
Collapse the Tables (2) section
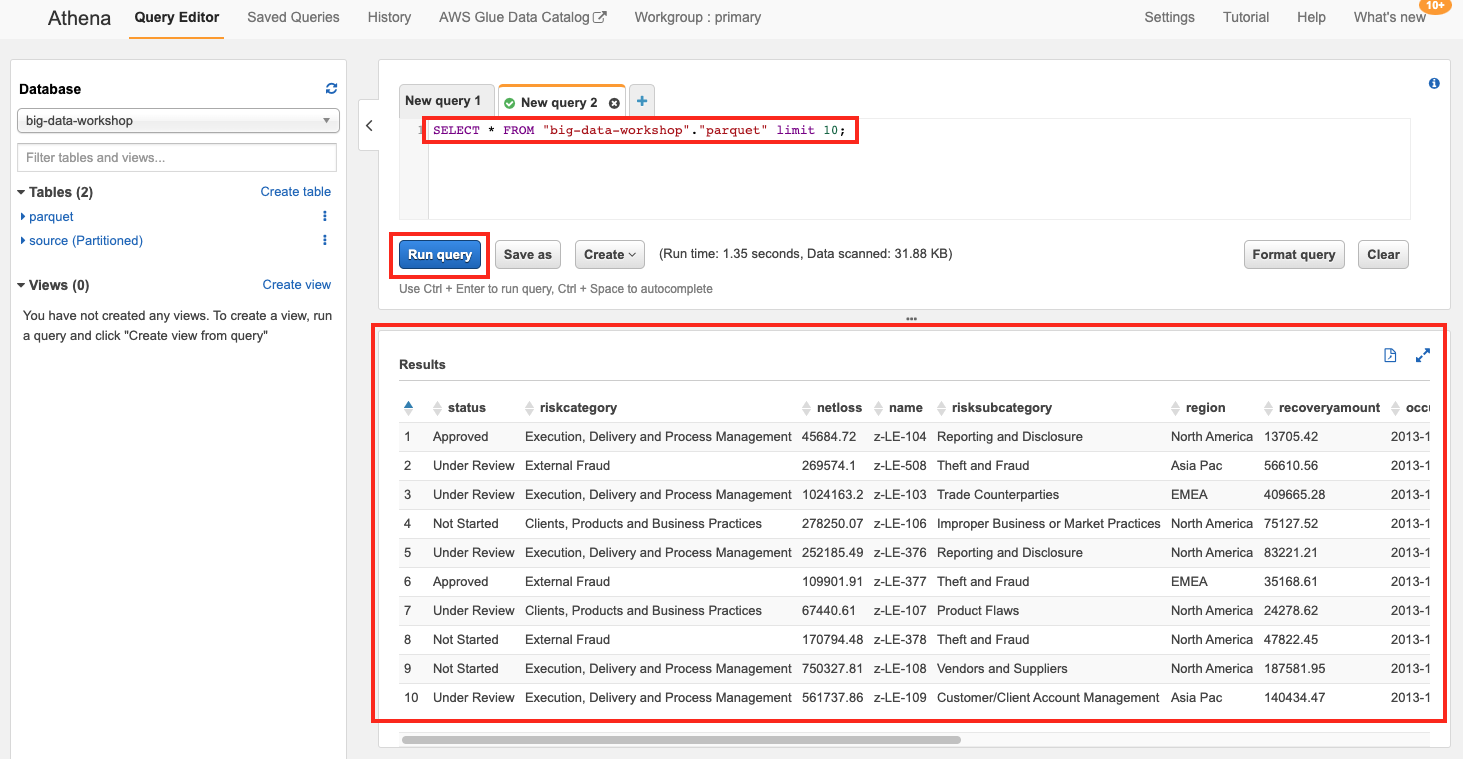(x=22, y=192)
